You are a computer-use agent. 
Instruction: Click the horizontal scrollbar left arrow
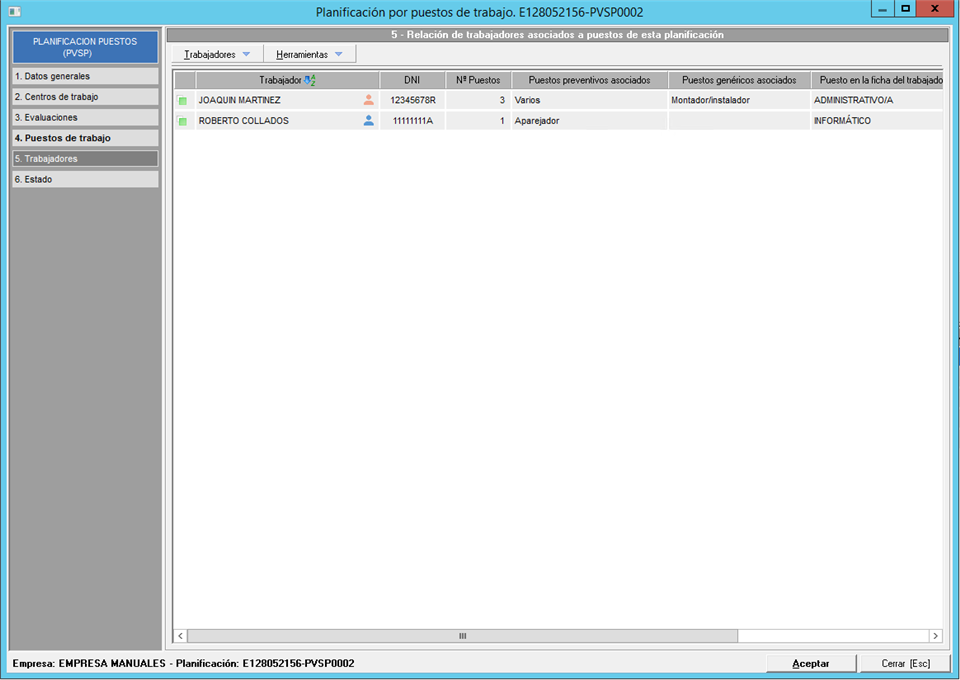[x=181, y=636]
